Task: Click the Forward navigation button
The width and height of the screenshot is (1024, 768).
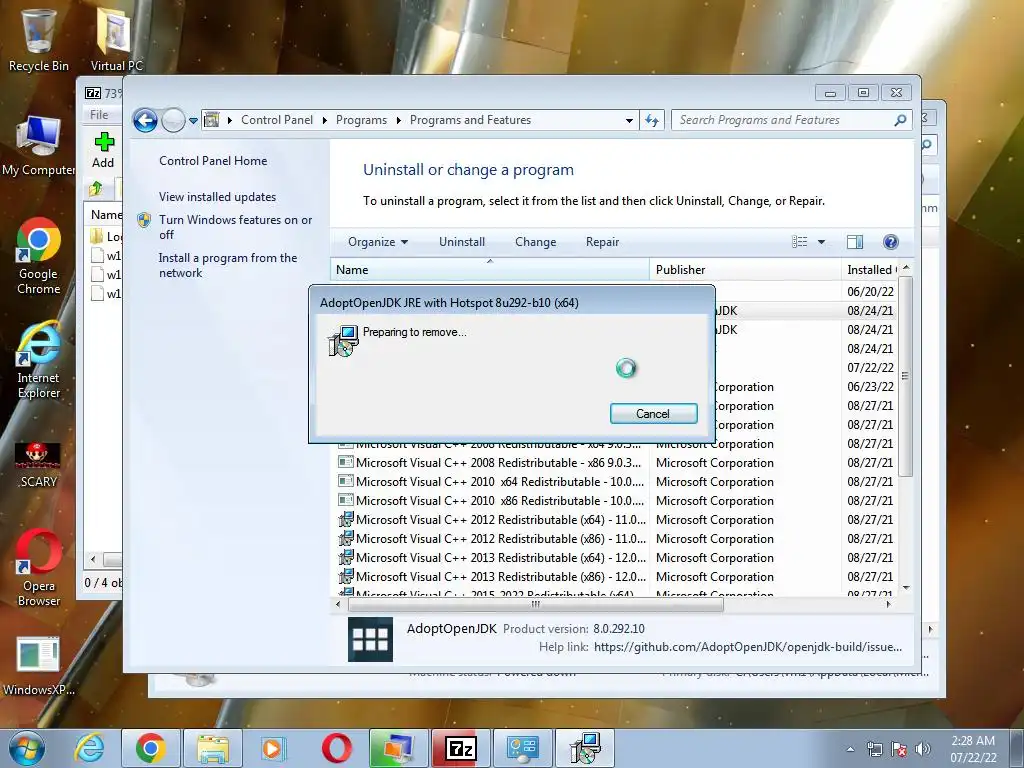Action: [x=173, y=120]
